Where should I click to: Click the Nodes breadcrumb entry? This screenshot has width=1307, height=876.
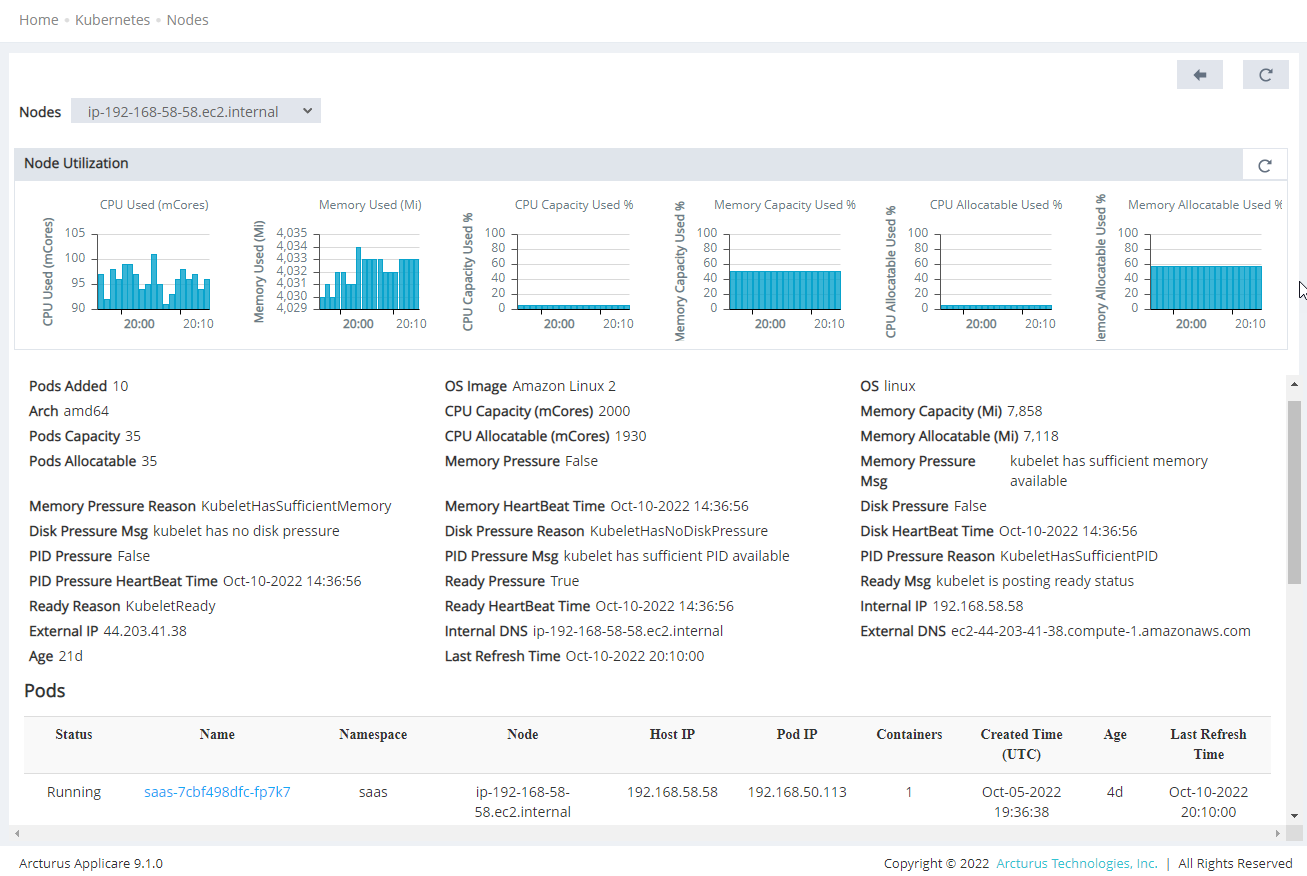[x=187, y=19]
